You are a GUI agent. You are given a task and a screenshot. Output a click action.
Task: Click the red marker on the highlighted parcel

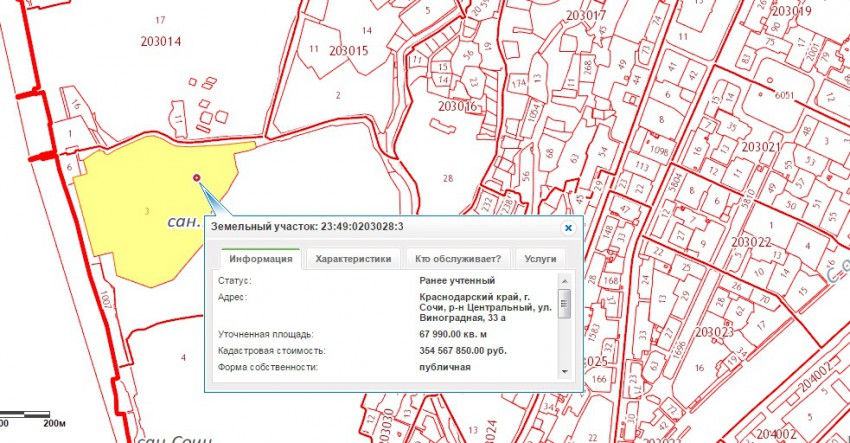click(197, 178)
